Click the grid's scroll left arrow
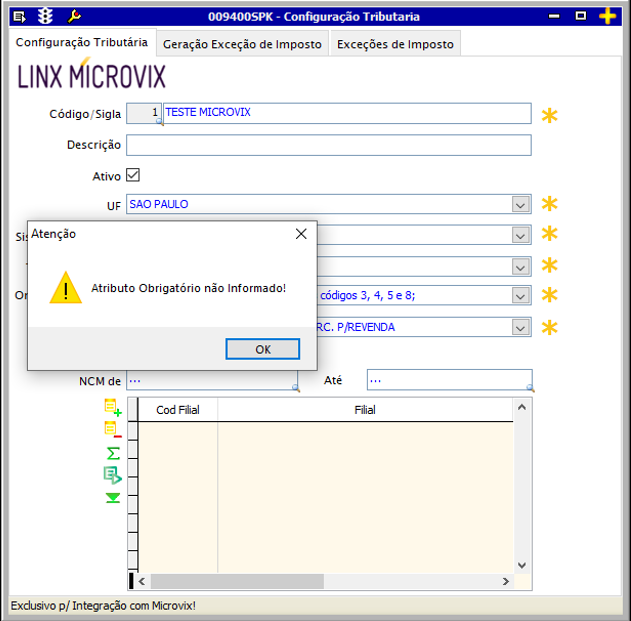The width and height of the screenshot is (631, 621). [x=142, y=581]
